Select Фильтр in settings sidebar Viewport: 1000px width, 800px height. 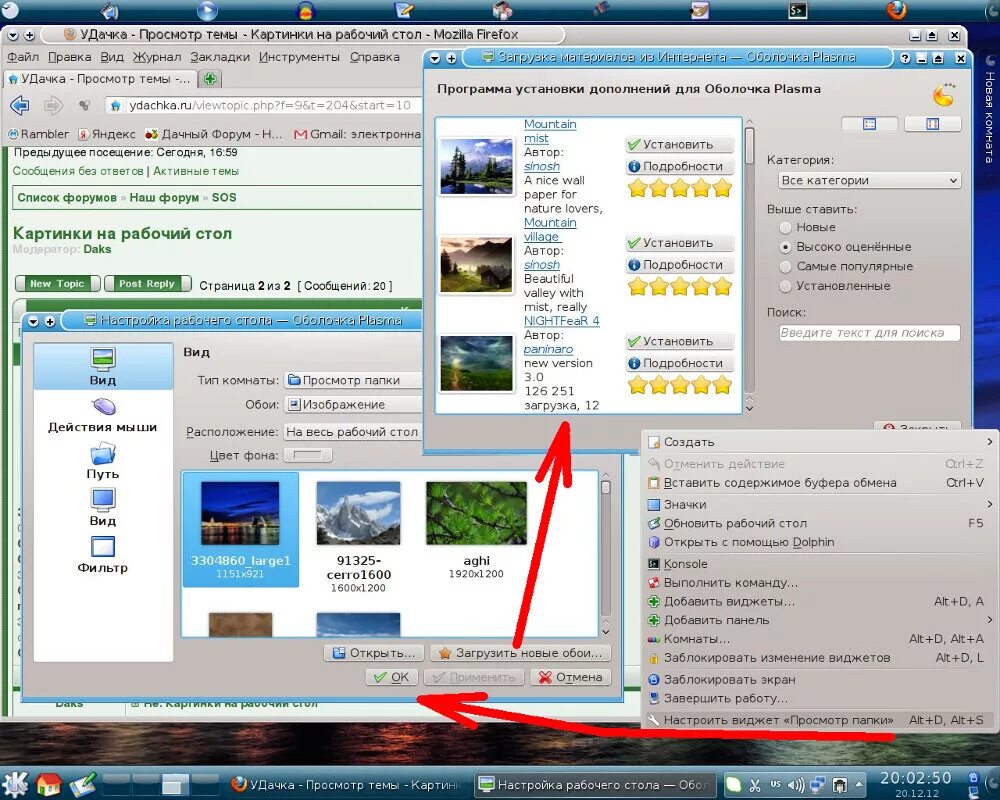coord(103,555)
